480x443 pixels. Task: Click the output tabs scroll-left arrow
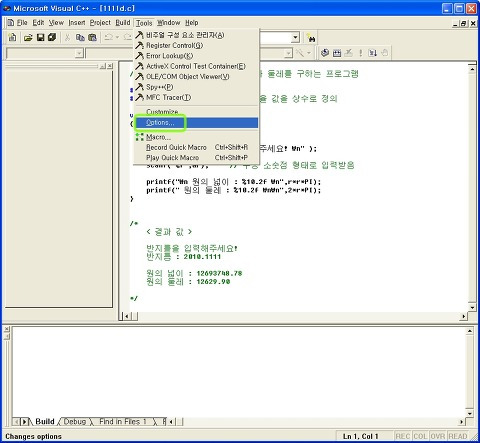[16, 422]
